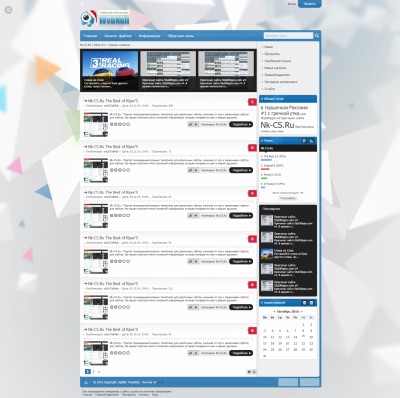Open the WebNull site logo
This screenshot has width=400, height=398.
click(105, 18)
